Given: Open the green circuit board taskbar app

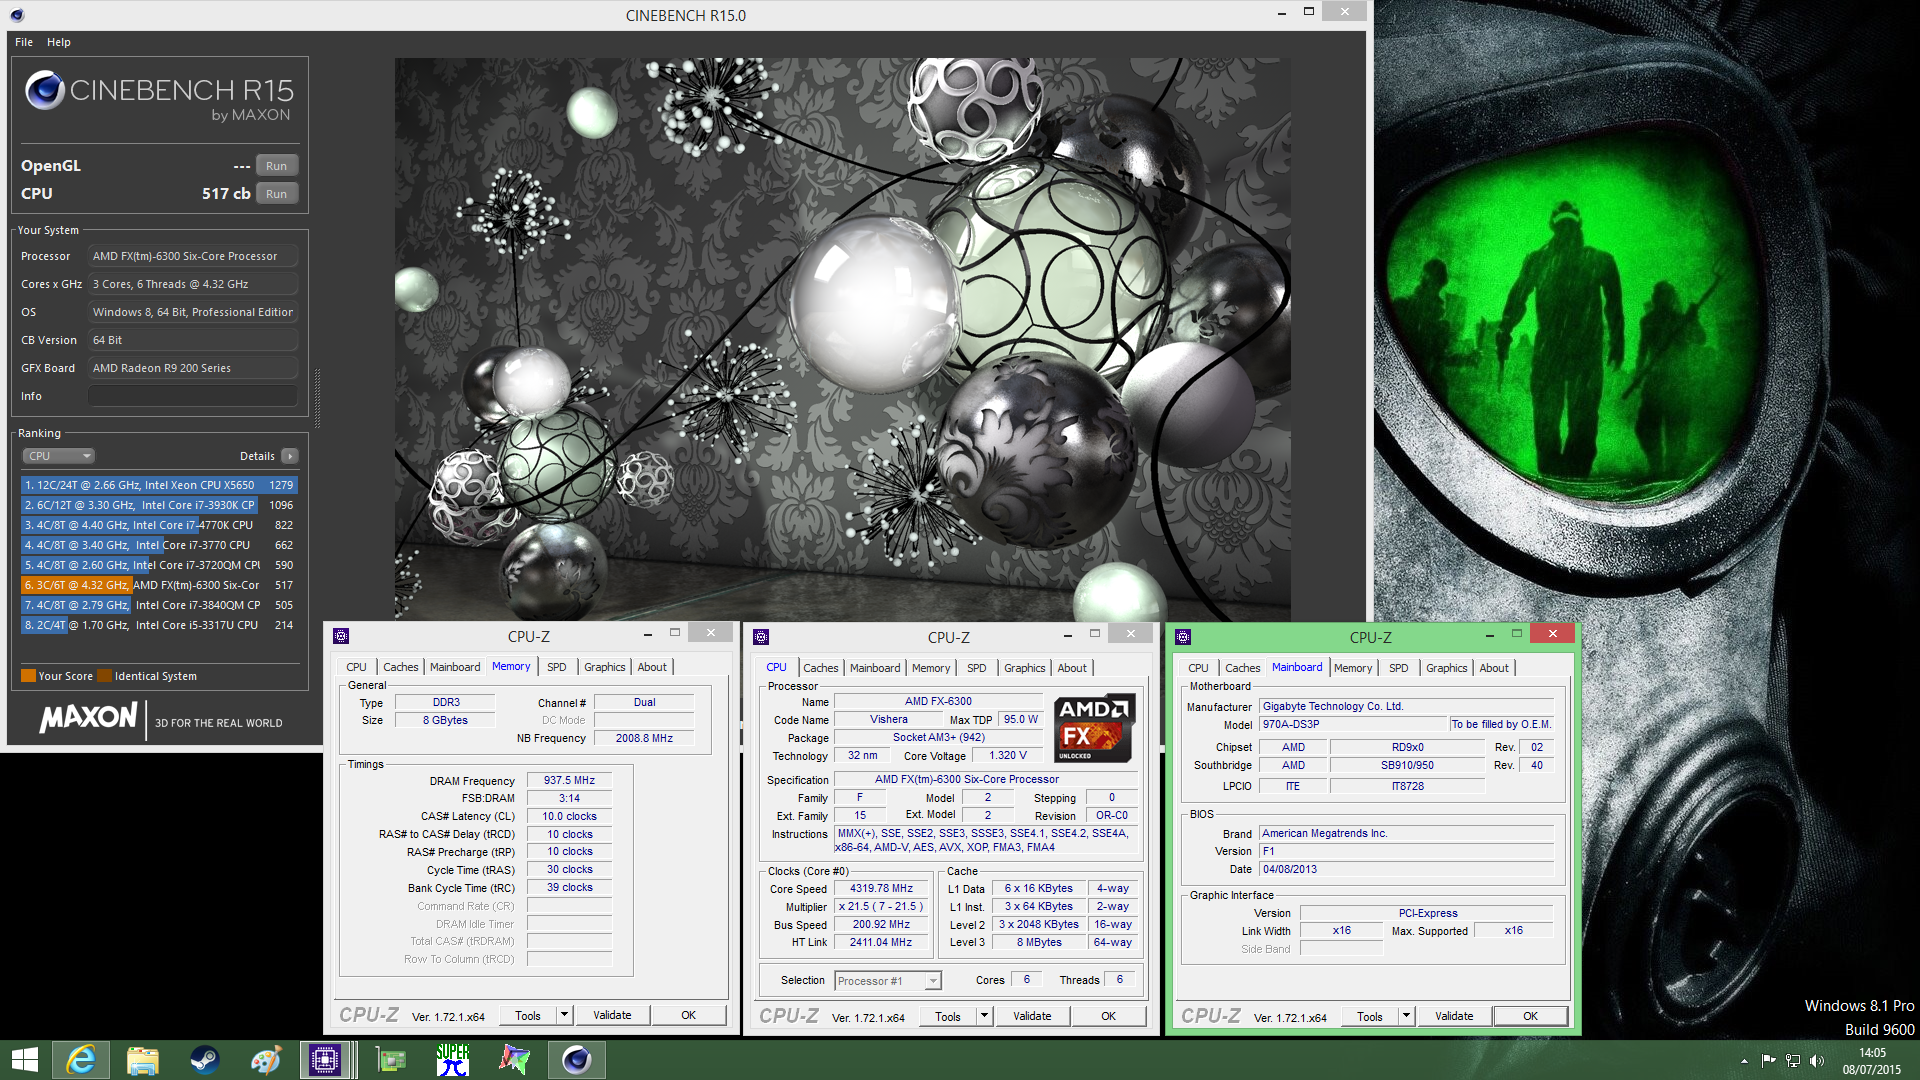Looking at the screenshot, I should pos(391,1060).
